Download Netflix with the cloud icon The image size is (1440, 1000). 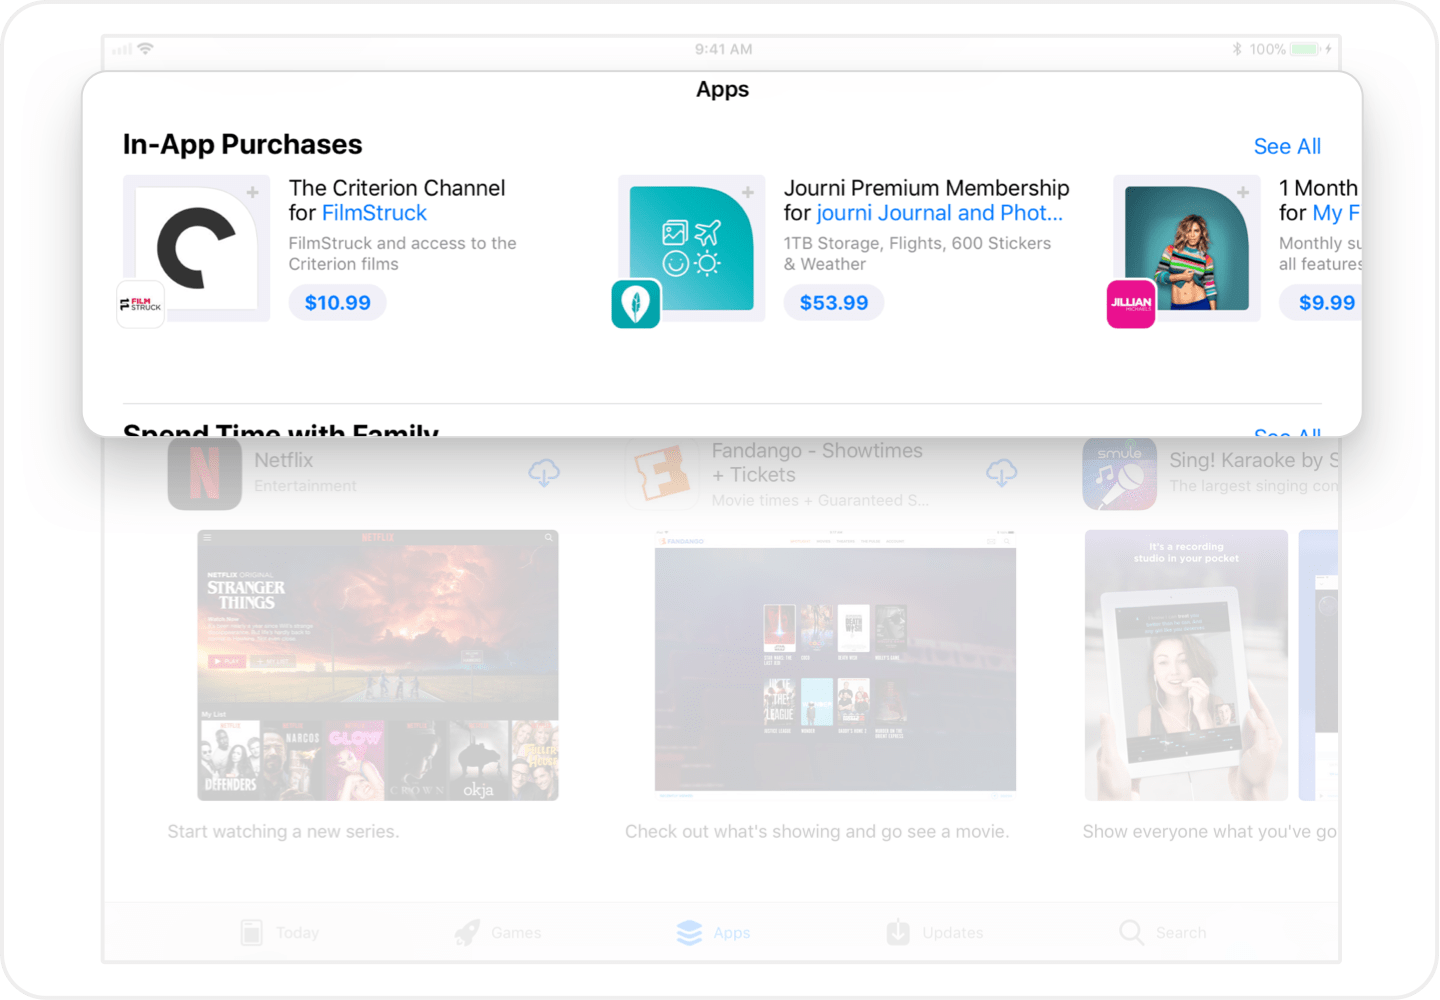[x=544, y=472]
